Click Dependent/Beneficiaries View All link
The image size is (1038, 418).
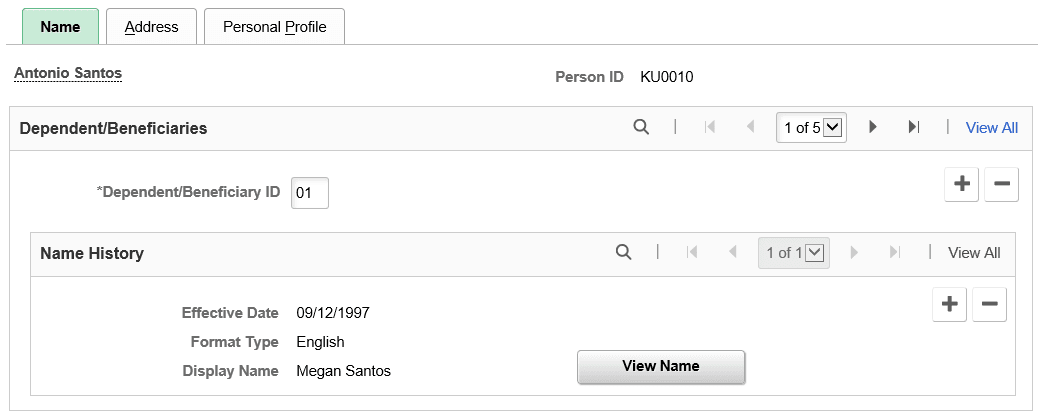point(992,128)
